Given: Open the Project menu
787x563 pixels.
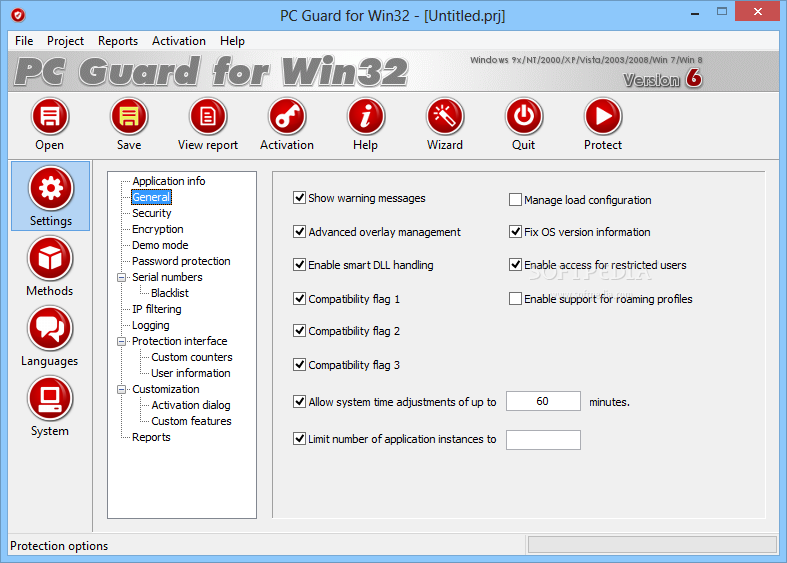Looking at the screenshot, I should (x=65, y=41).
